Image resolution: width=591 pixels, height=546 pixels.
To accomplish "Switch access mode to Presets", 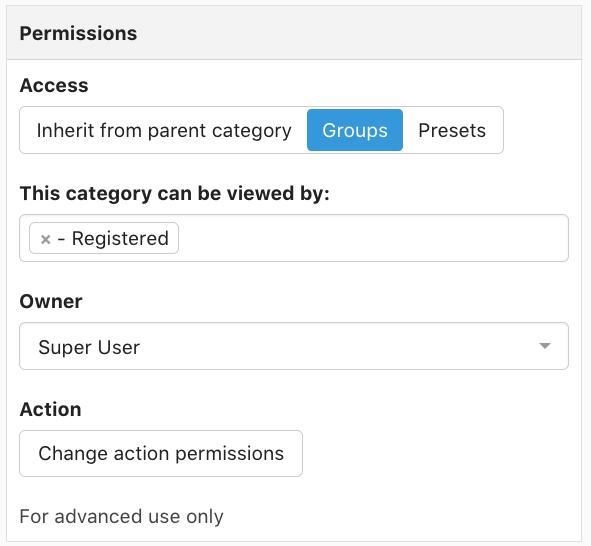I will coord(452,130).
